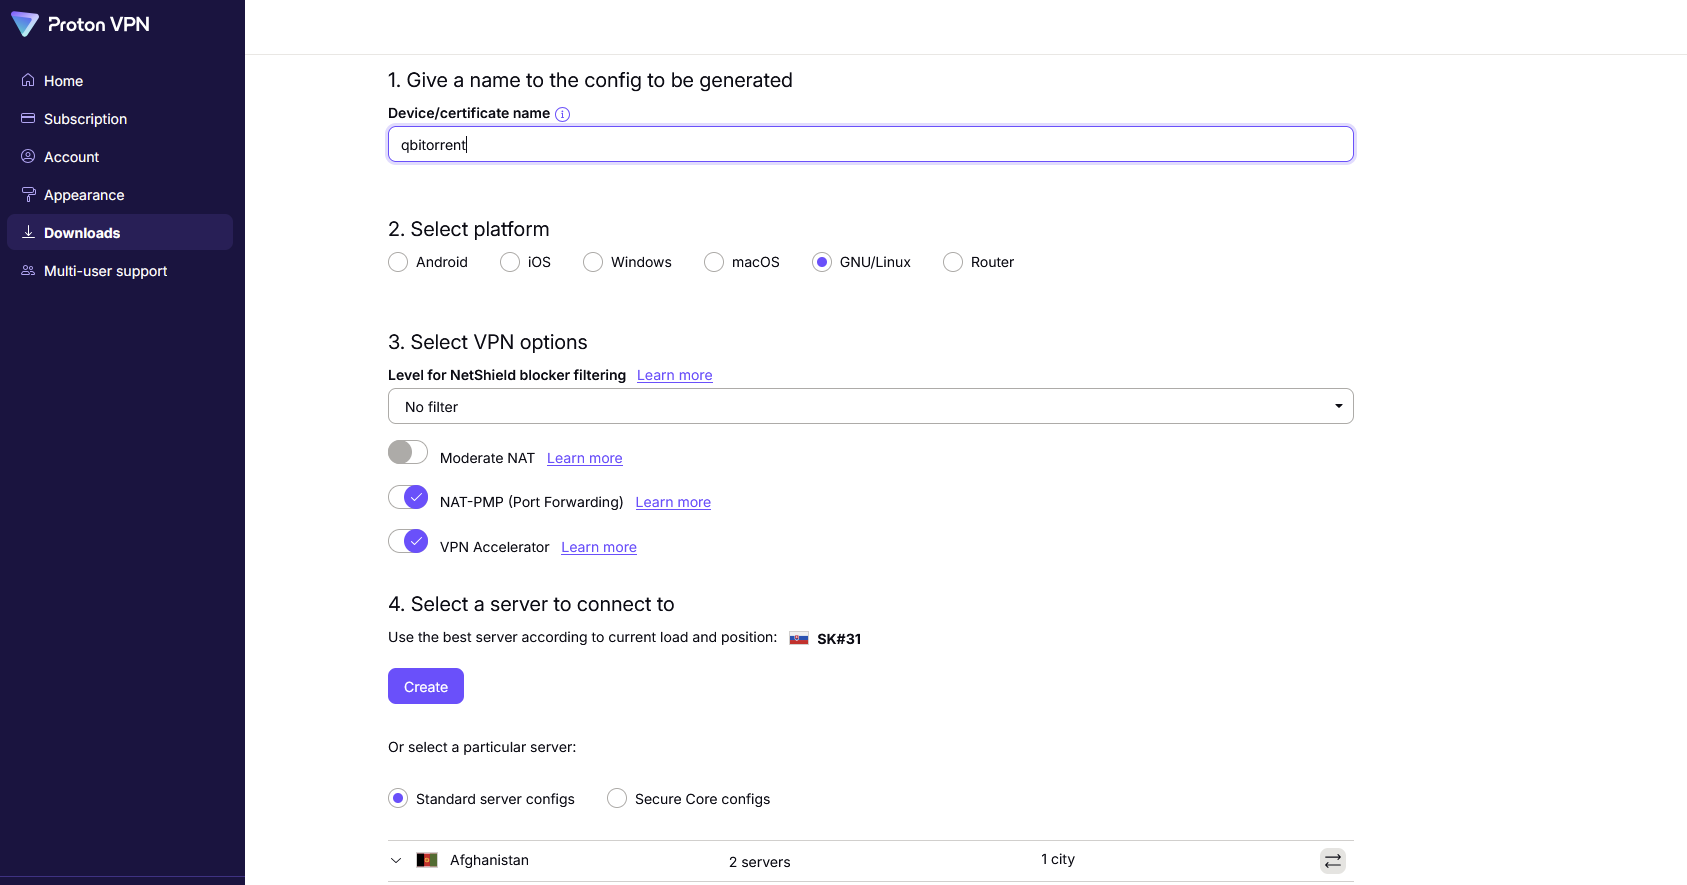Image resolution: width=1687 pixels, height=885 pixels.
Task: Enable the Moderate NAT toggle
Action: (x=408, y=453)
